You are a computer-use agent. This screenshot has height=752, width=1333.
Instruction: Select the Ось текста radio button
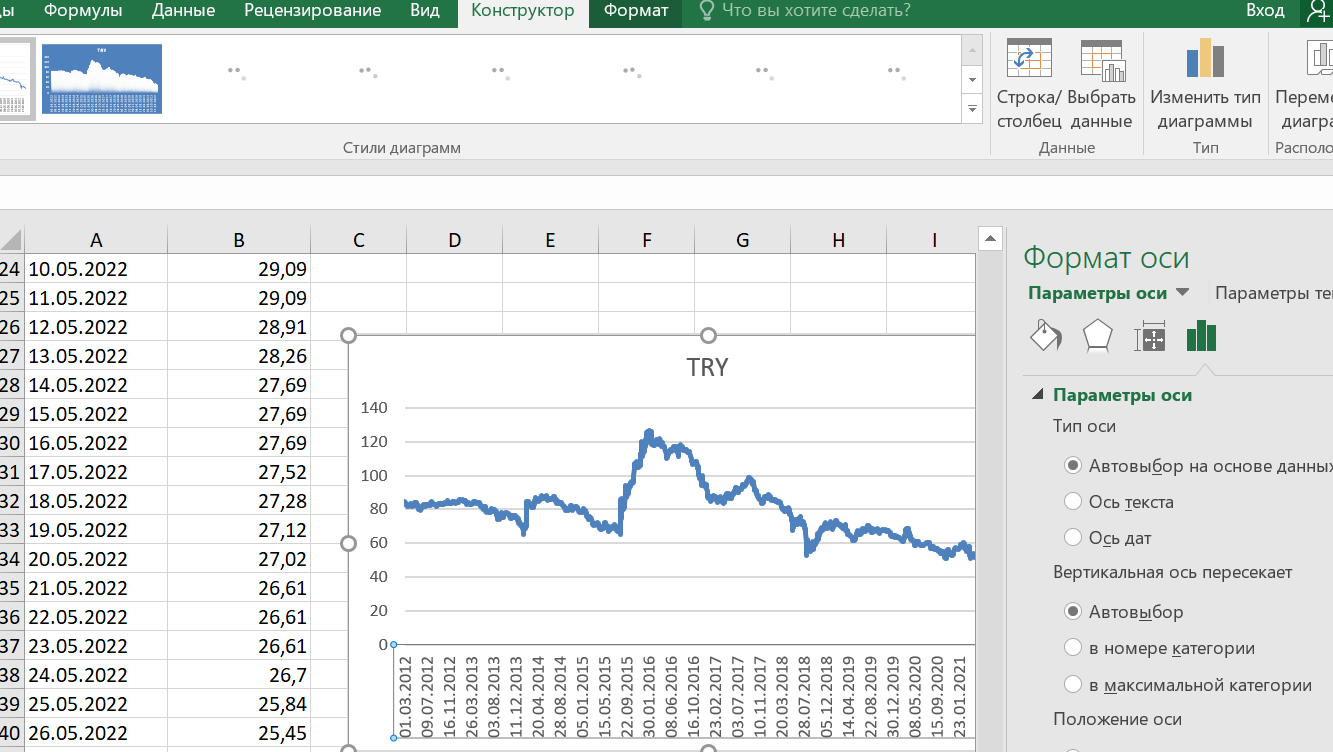tap(1073, 502)
